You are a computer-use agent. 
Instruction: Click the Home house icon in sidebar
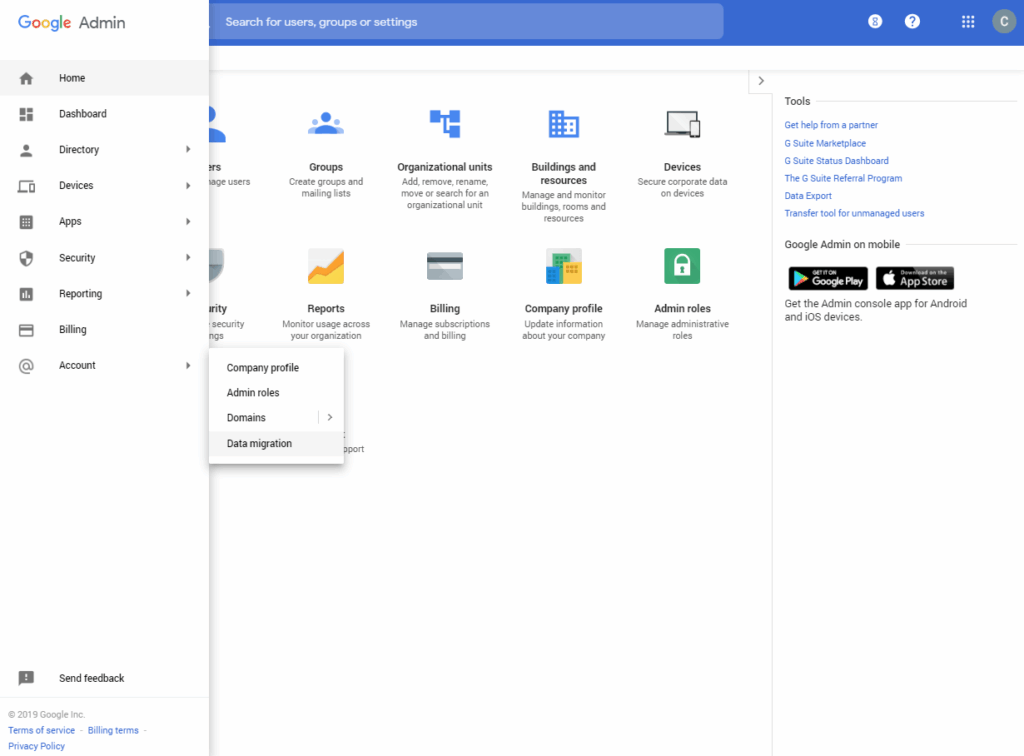point(26,78)
